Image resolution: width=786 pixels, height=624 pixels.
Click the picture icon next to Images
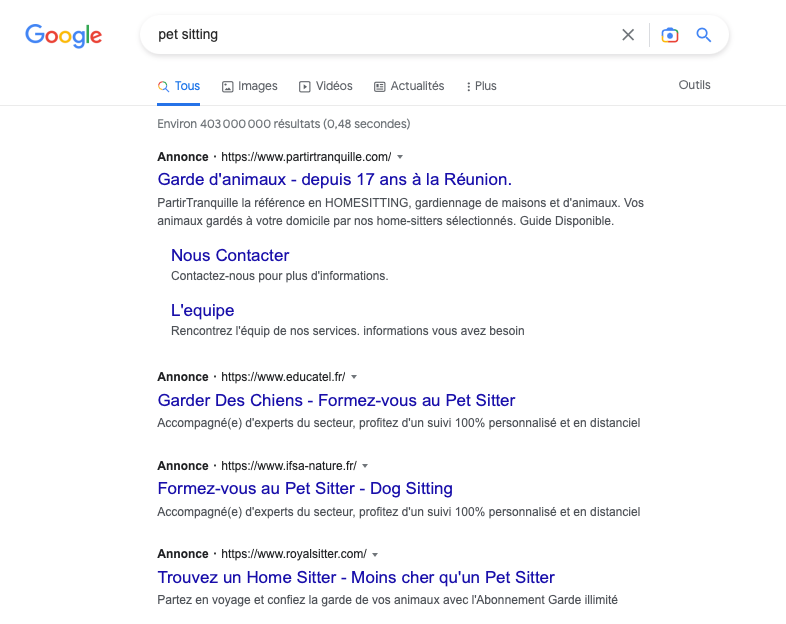point(228,87)
